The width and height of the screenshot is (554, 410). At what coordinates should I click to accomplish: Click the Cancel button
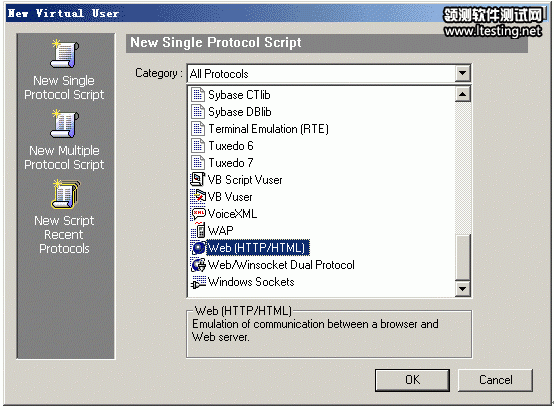pos(495,380)
